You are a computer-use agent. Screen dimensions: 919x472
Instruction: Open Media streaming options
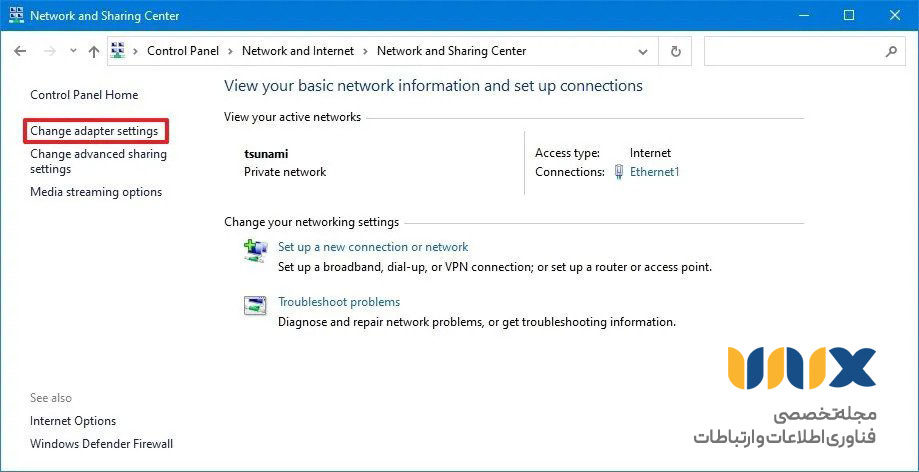[96, 192]
